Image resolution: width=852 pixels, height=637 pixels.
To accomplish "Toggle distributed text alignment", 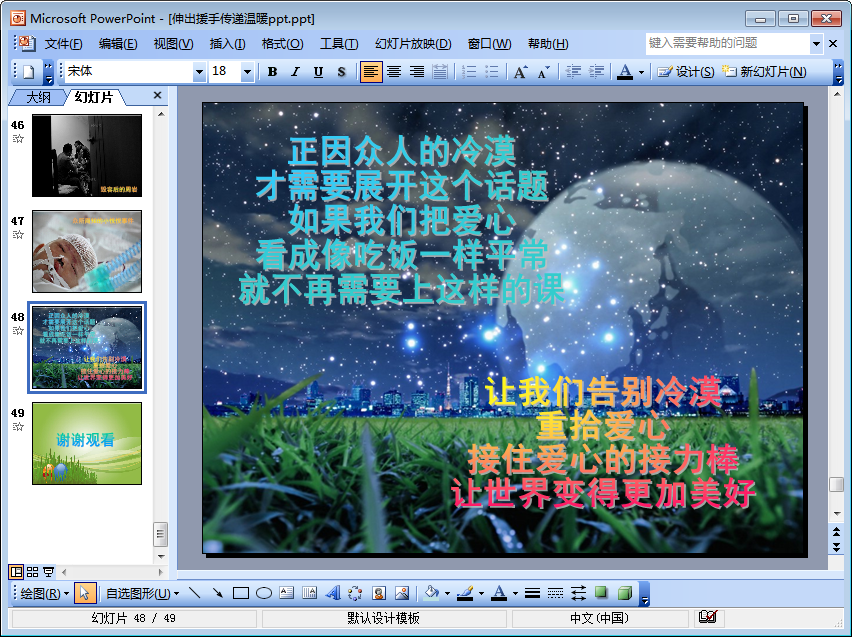I will point(440,72).
